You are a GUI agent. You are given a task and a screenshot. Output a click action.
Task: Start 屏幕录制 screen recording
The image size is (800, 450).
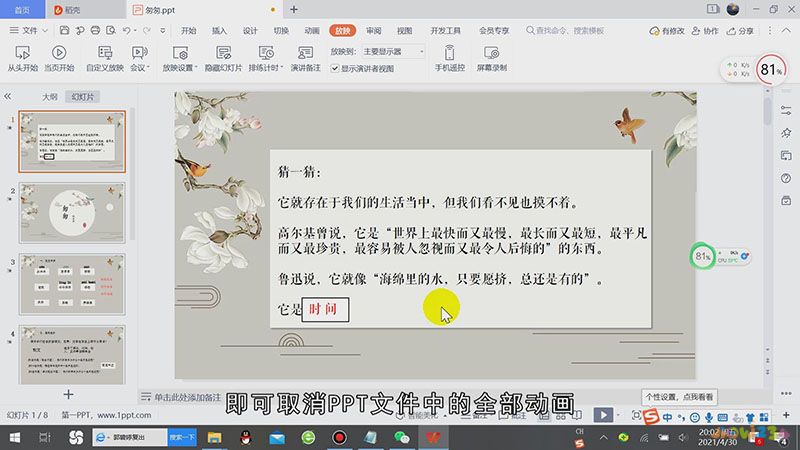click(491, 58)
